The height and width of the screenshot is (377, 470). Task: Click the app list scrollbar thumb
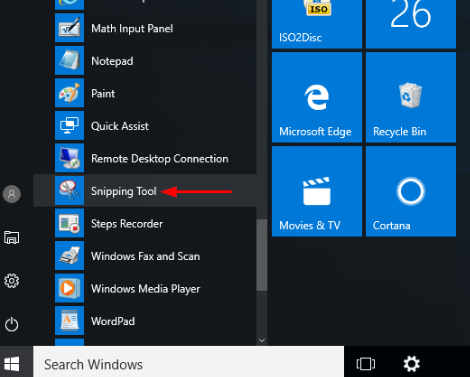(262, 255)
